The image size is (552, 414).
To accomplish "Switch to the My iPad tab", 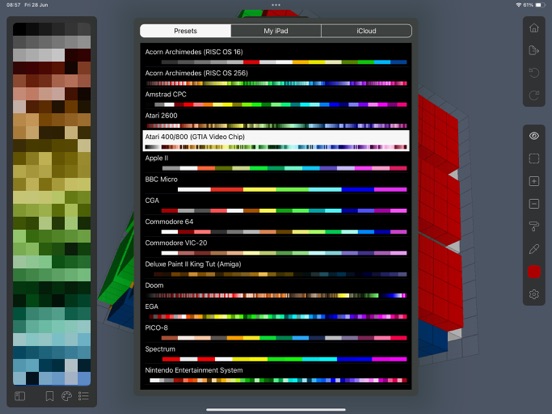I will [x=276, y=31].
